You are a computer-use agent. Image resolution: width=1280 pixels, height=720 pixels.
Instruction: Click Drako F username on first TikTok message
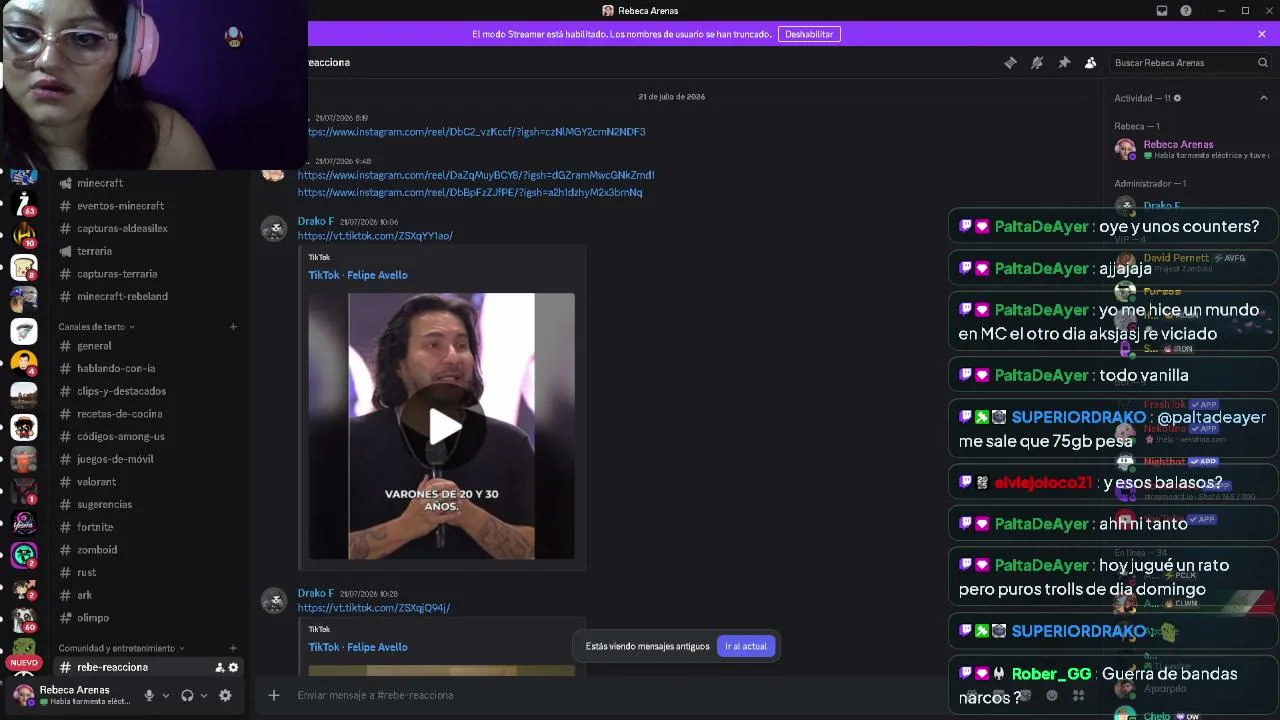click(316, 221)
